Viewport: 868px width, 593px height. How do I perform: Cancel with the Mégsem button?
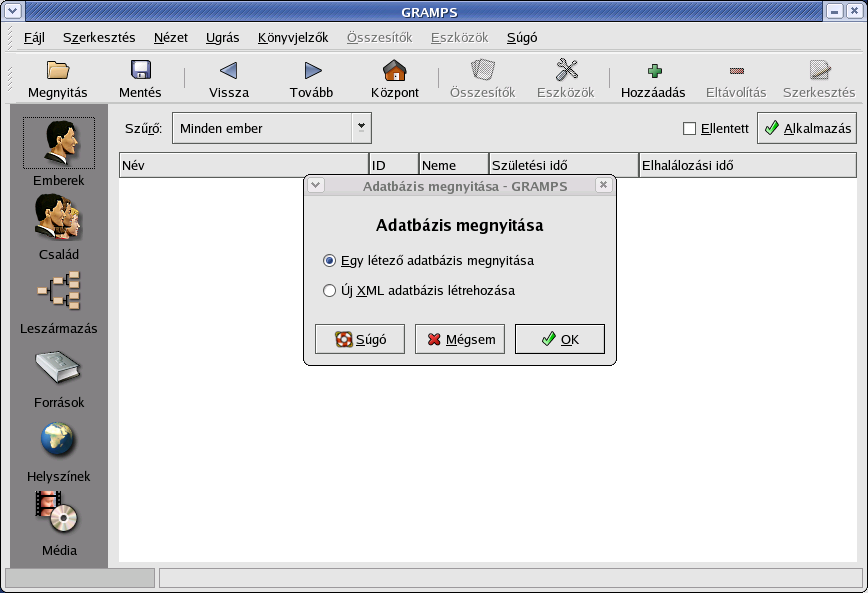point(460,339)
